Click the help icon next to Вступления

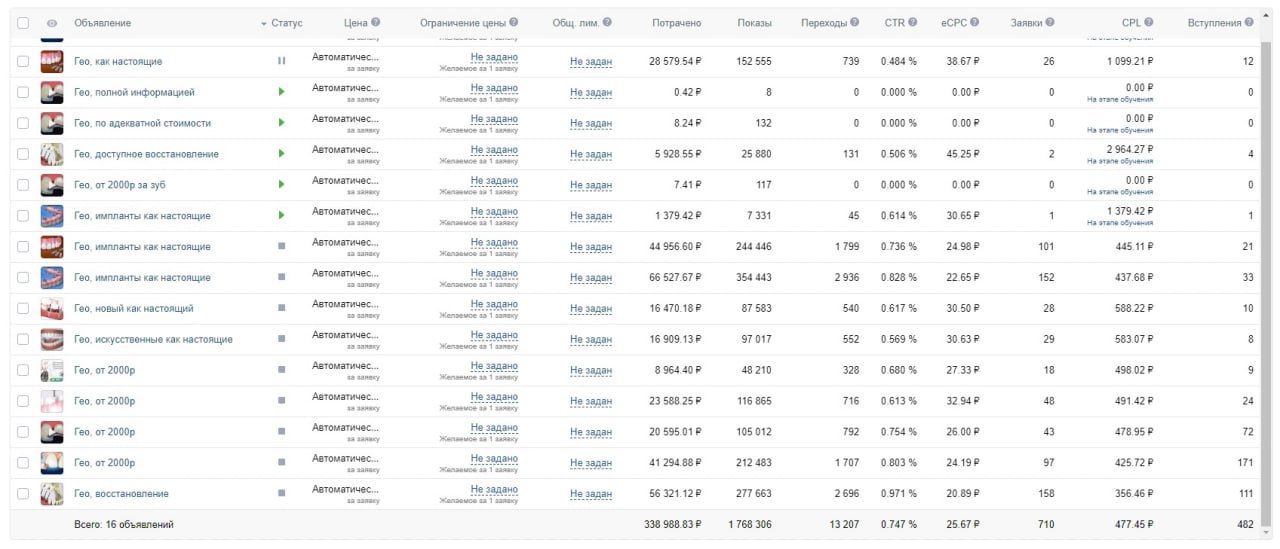1249,22
